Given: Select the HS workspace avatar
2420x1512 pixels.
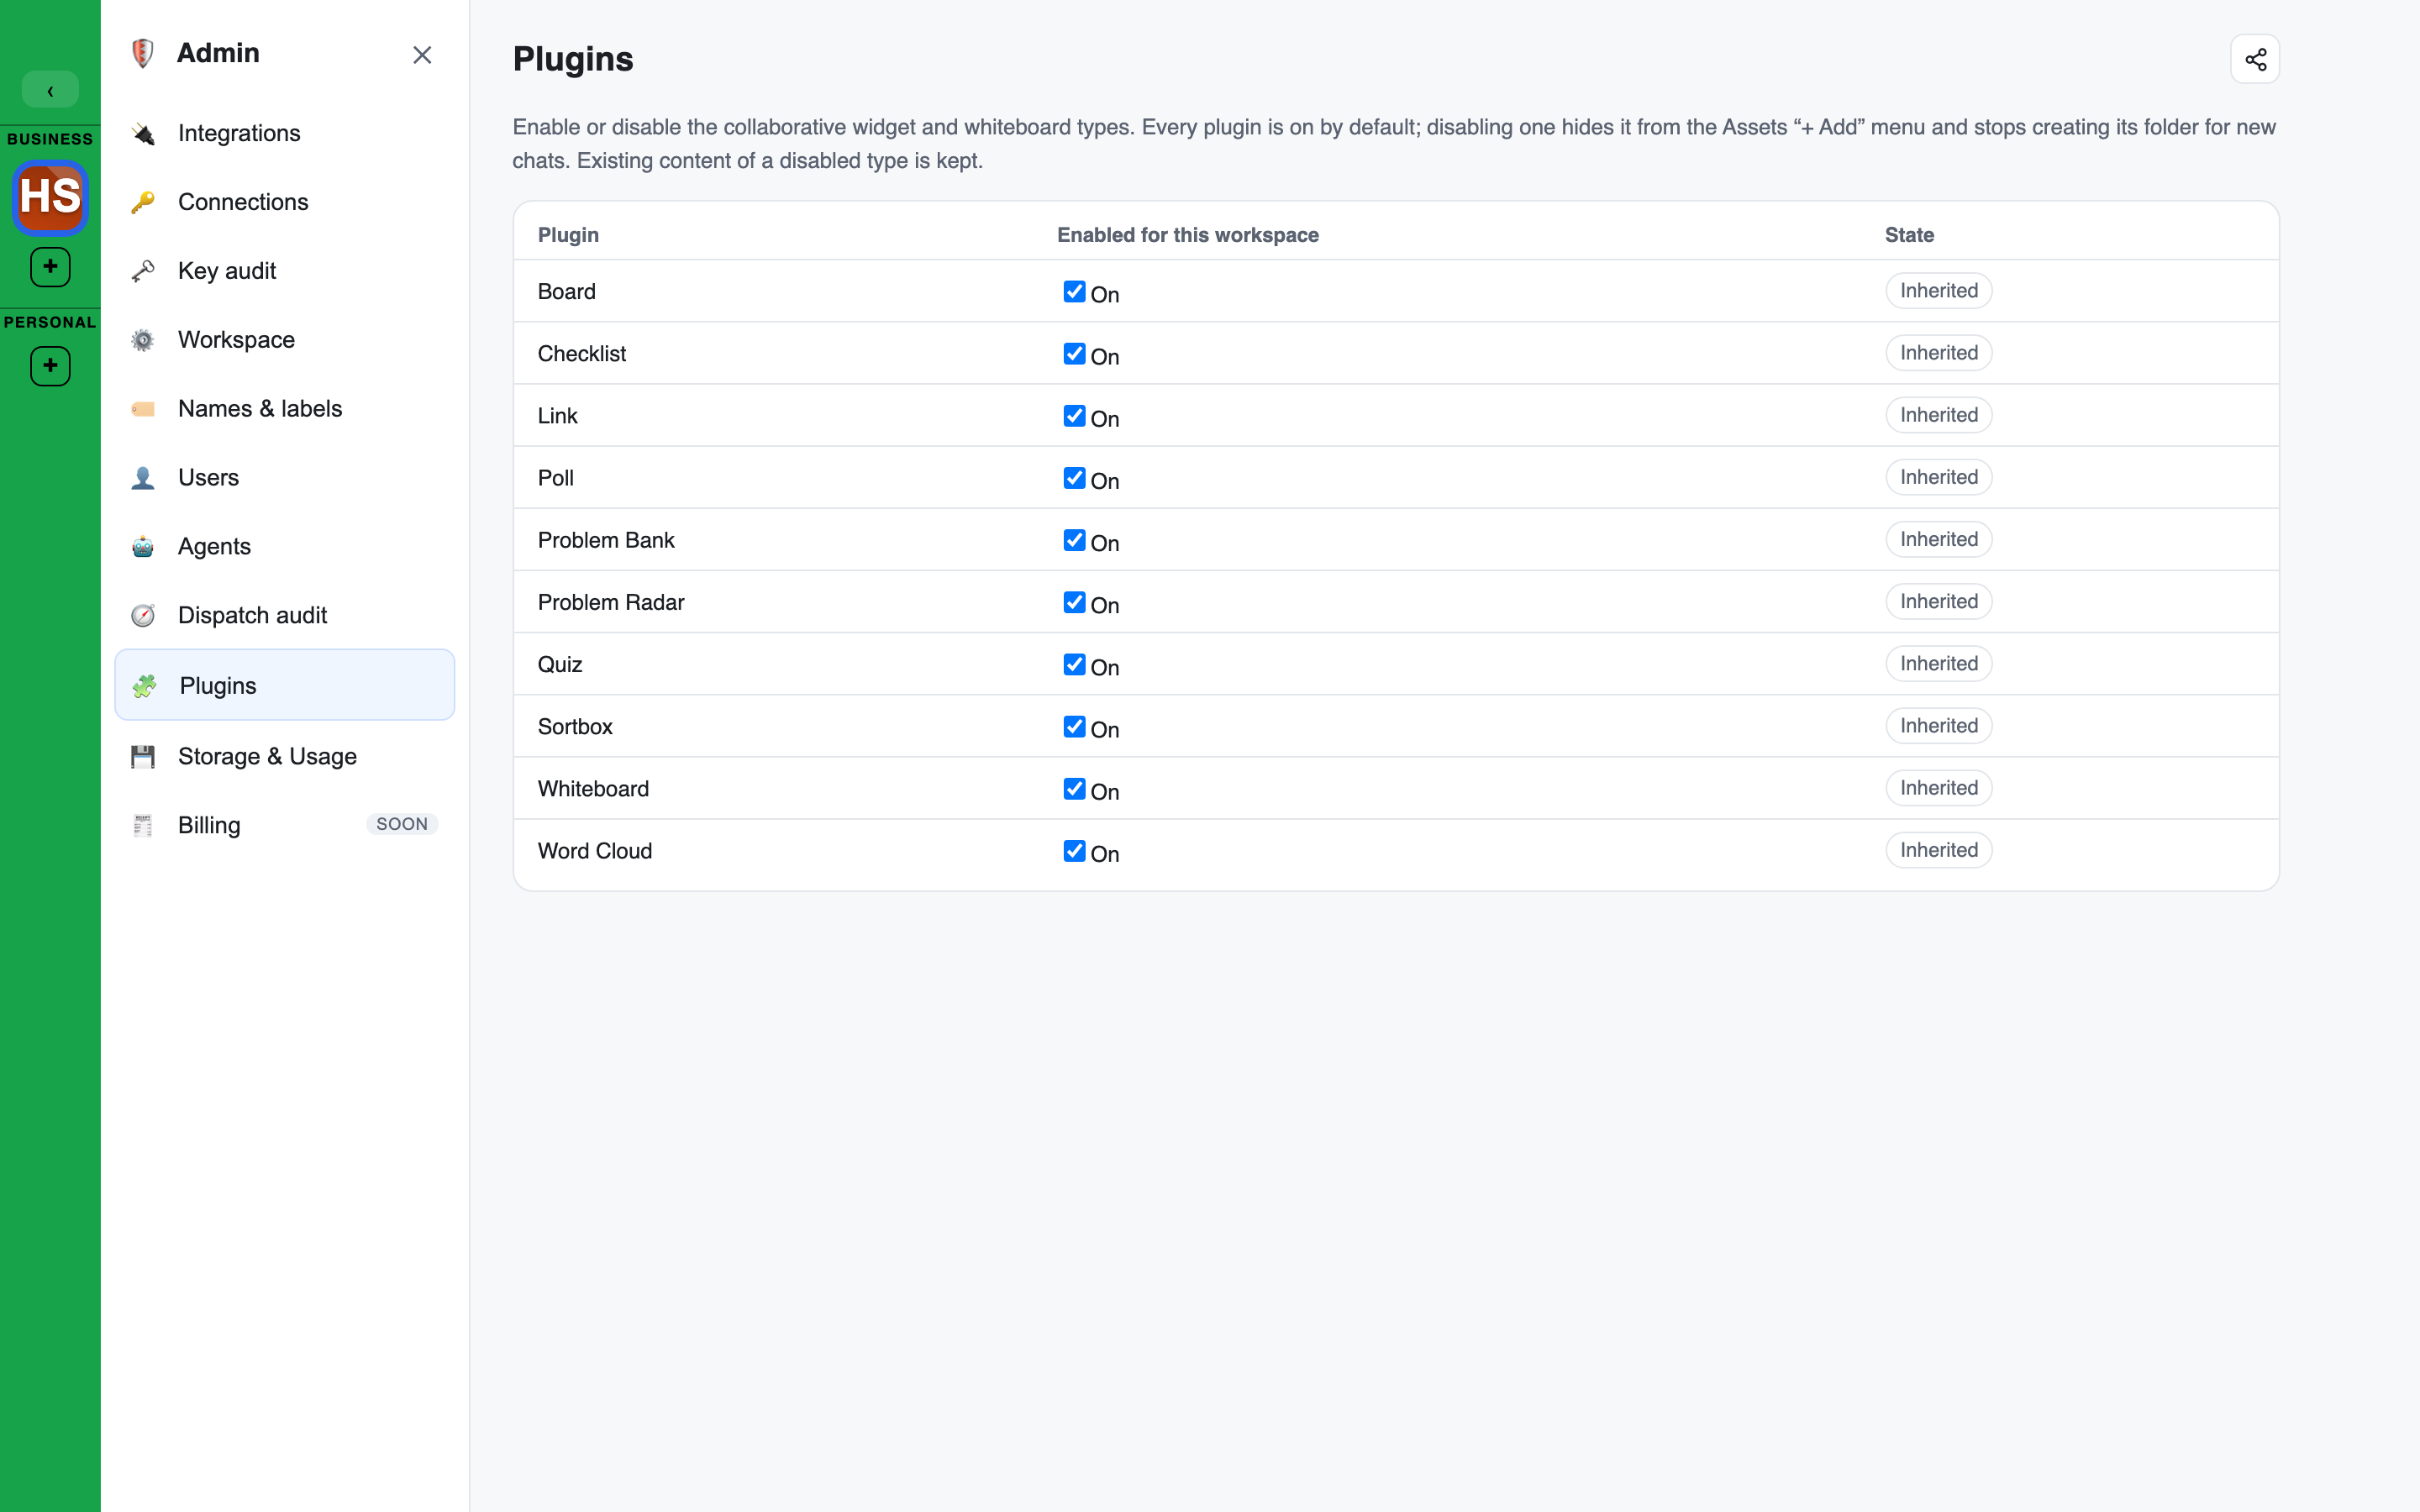Looking at the screenshot, I should (x=50, y=197).
